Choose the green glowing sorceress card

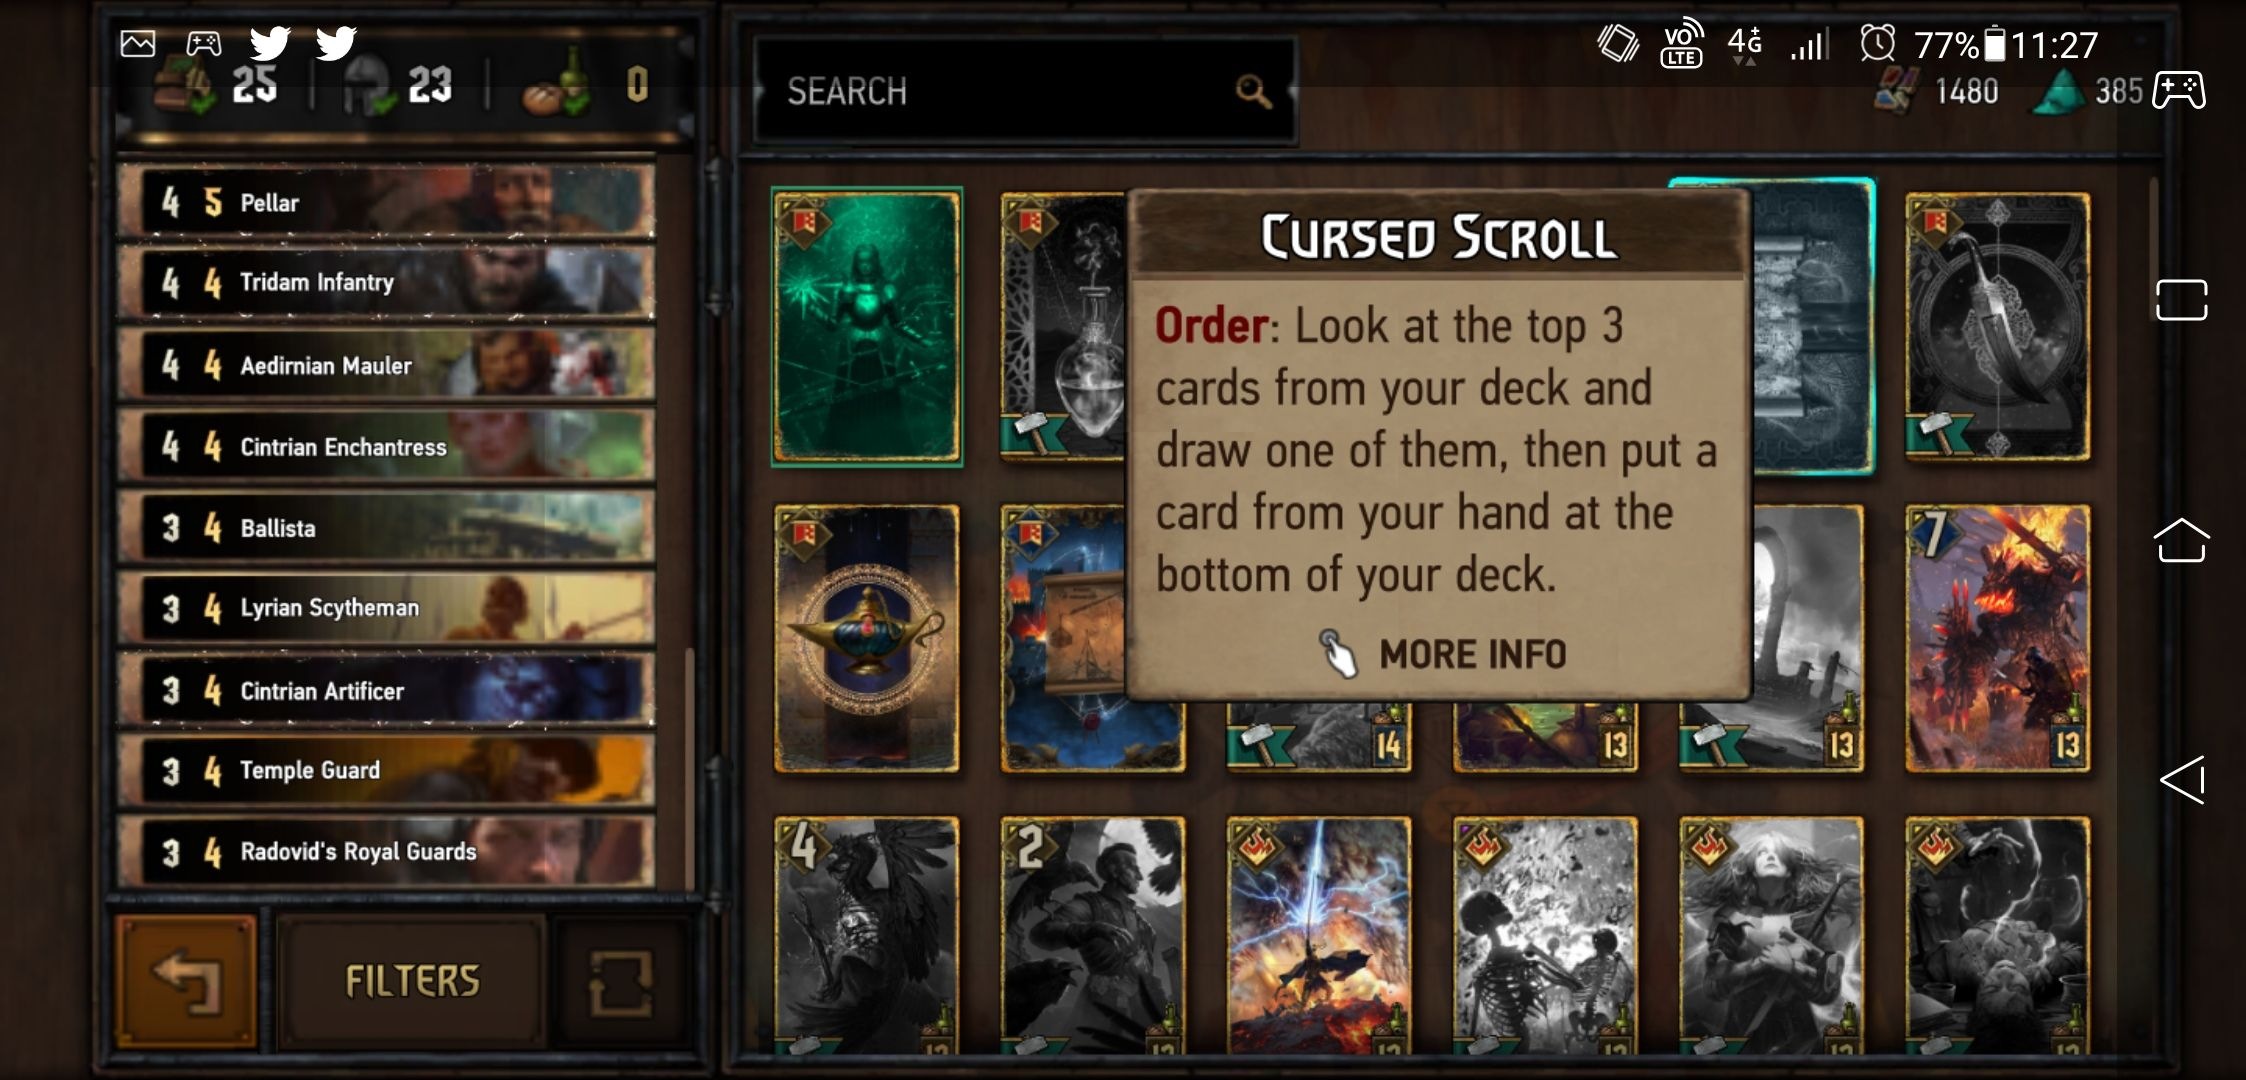pos(867,327)
